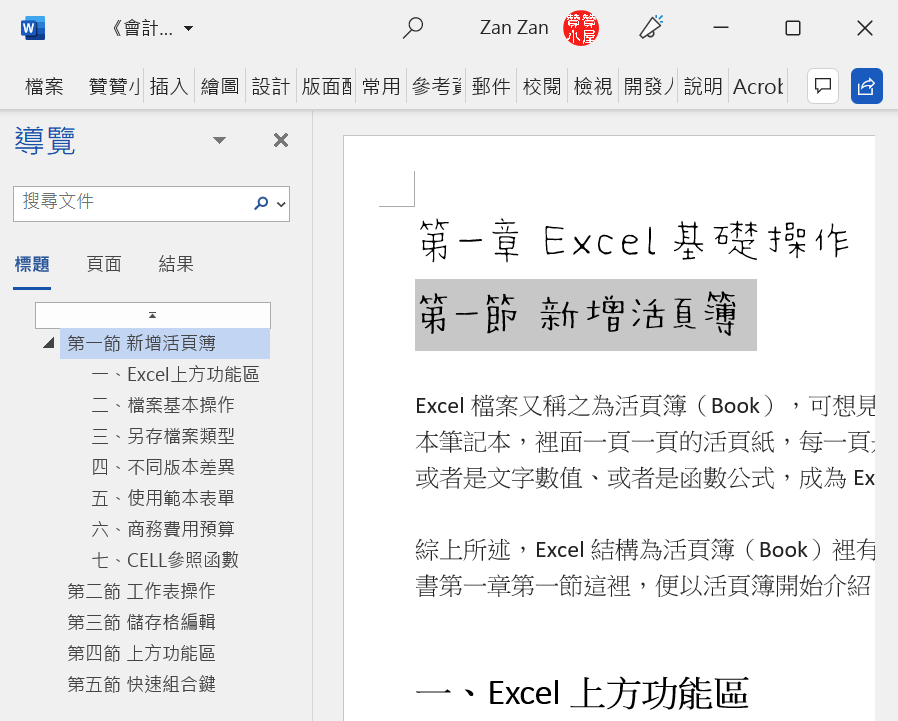Screen dimensions: 898x721
Task: Go to heading 二、檔案基本操作
Action: pyautogui.click(x=163, y=405)
